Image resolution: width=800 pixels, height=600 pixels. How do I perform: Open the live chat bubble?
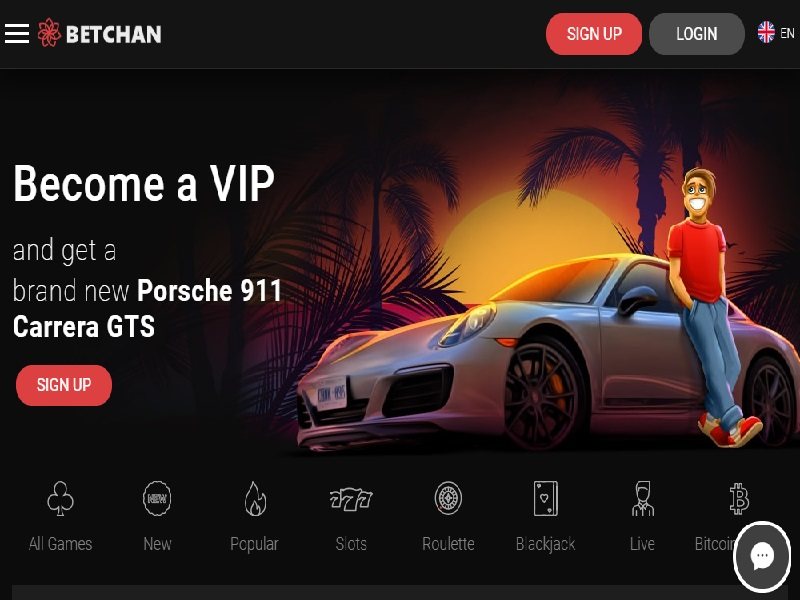coord(762,556)
